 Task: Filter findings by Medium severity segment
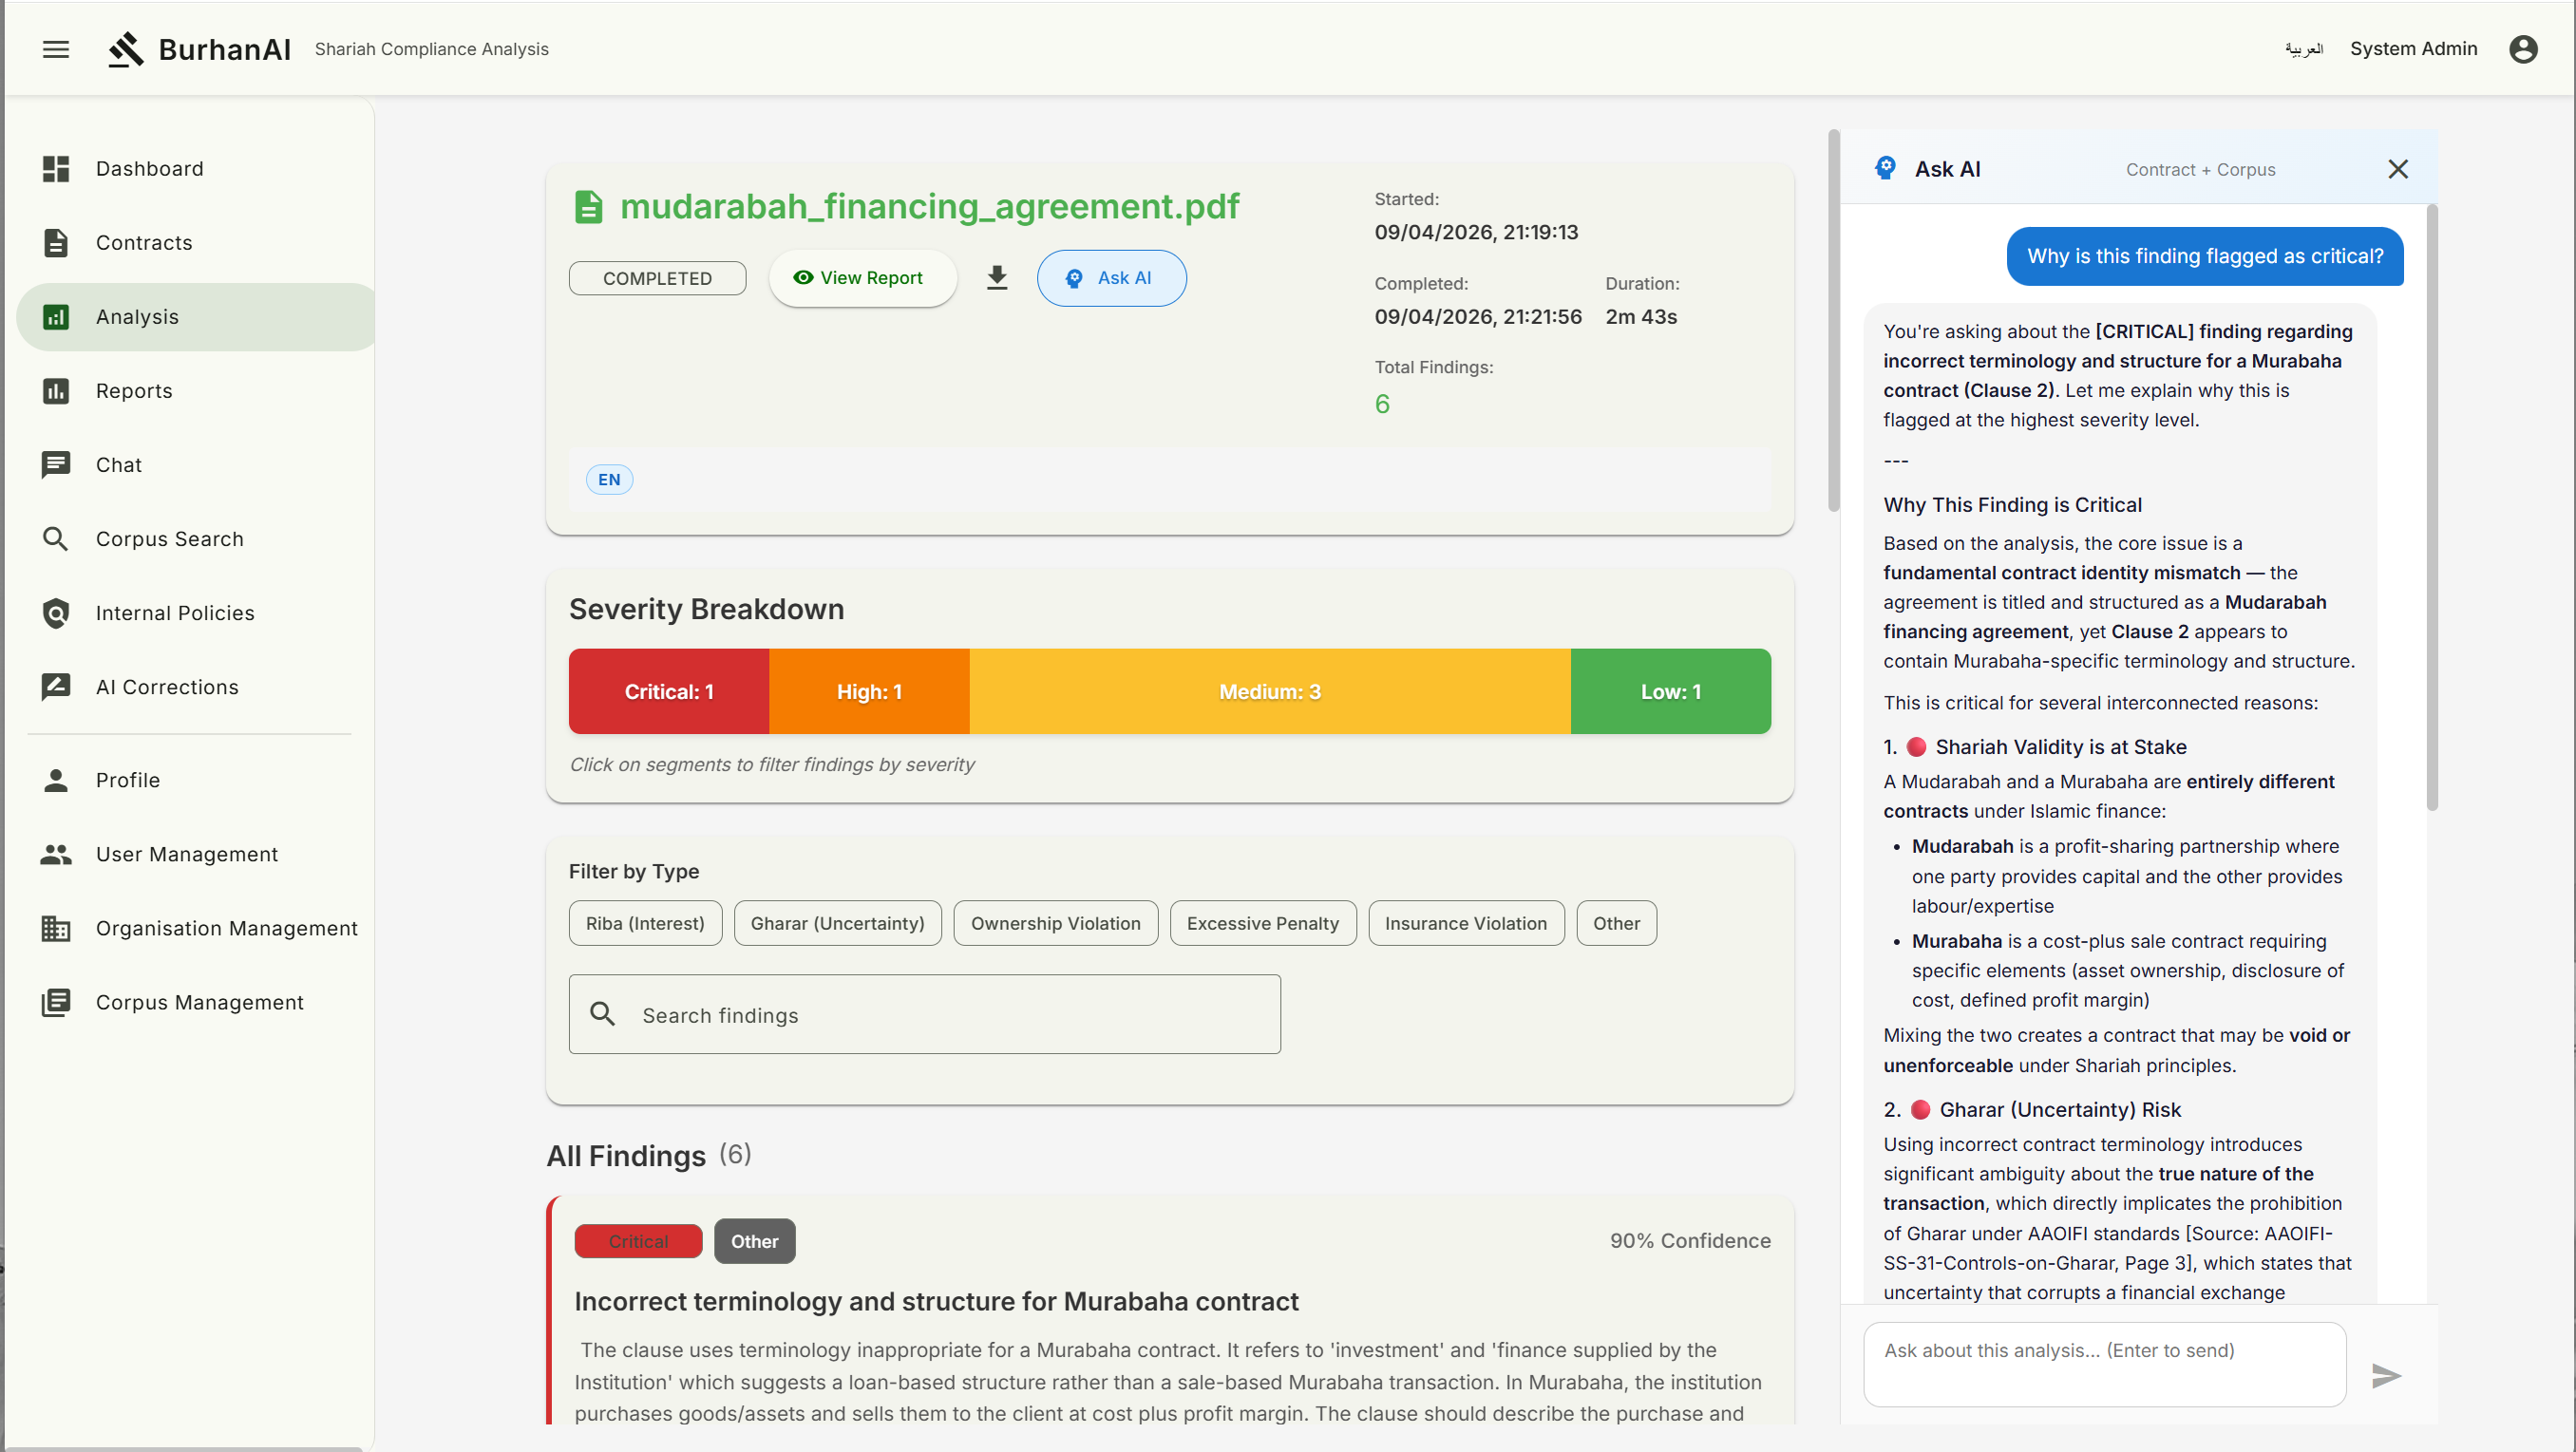click(x=1269, y=691)
